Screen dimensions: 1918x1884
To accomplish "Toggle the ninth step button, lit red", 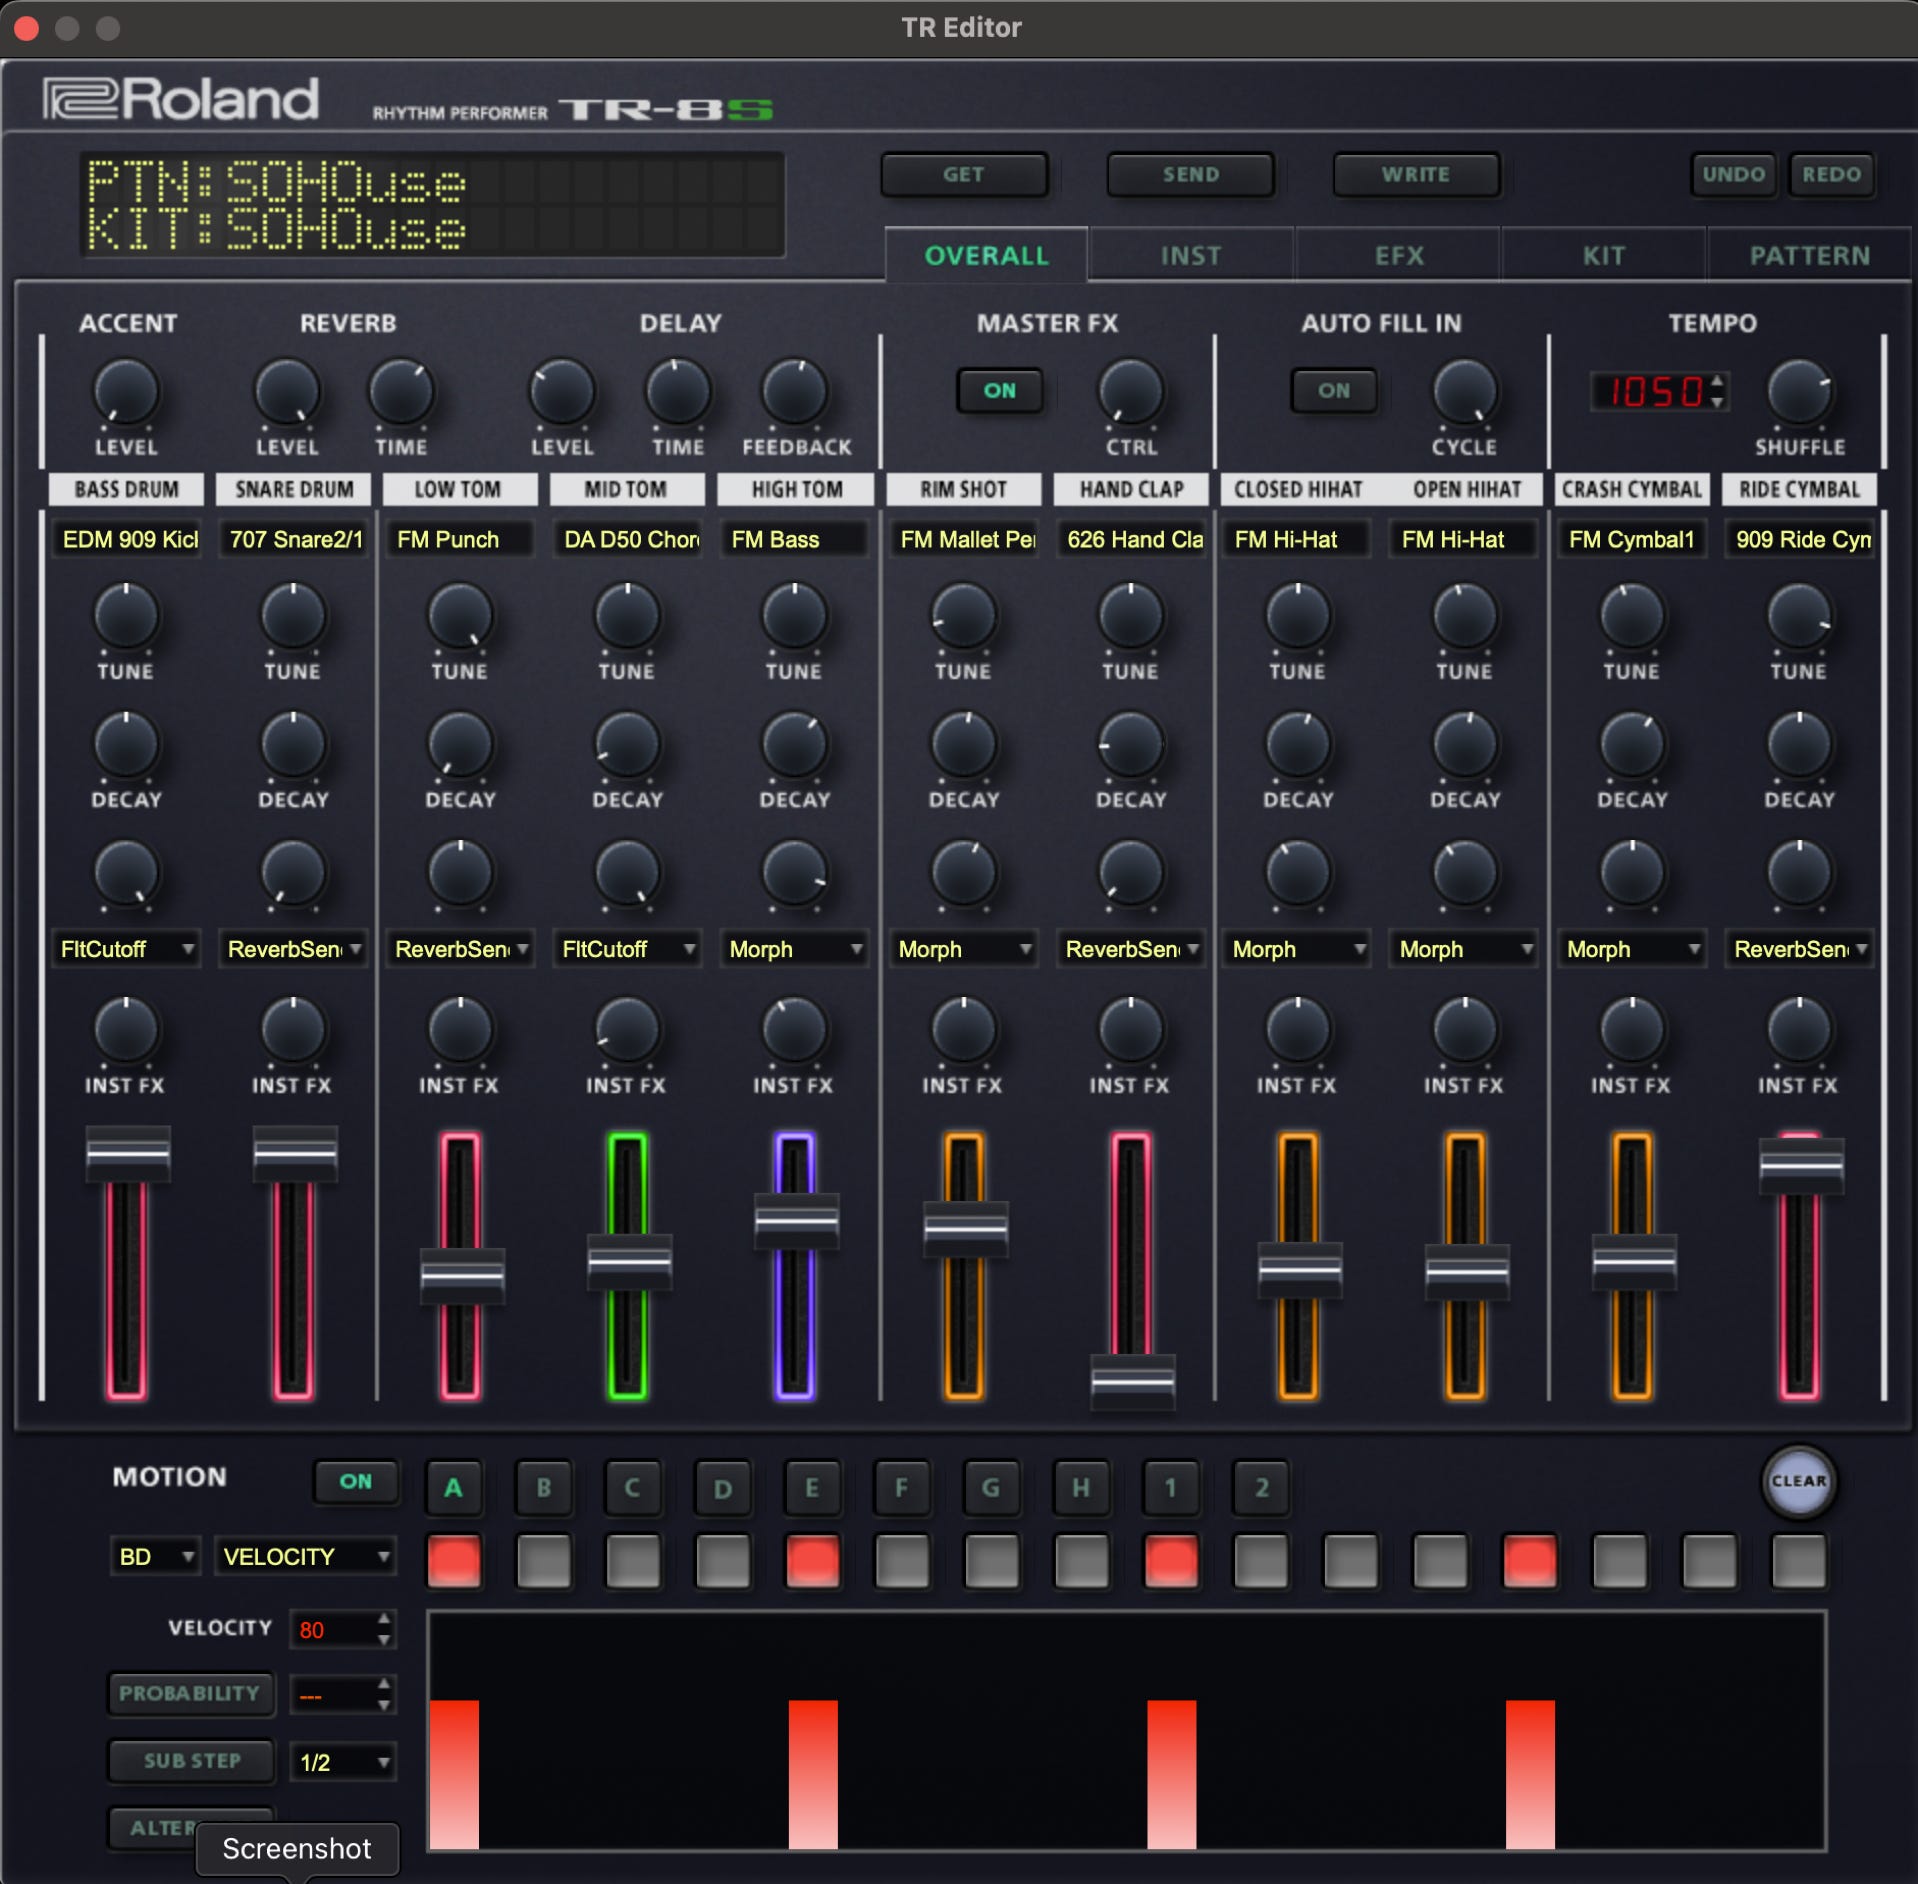I will (1171, 1560).
